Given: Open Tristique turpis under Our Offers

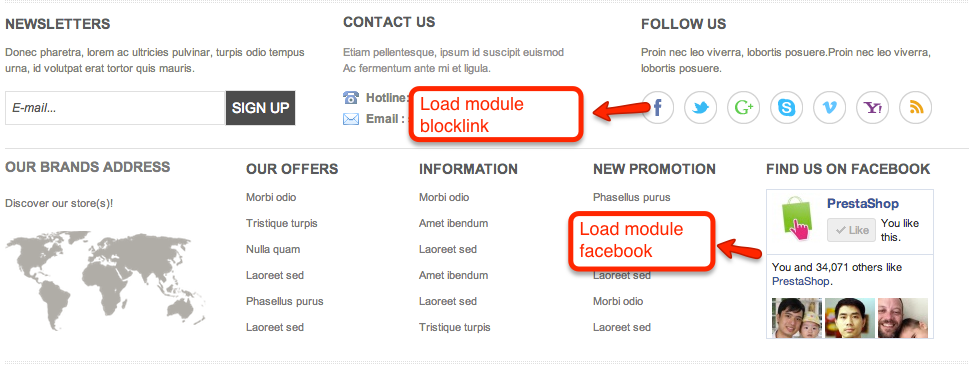Looking at the screenshot, I should point(282,223).
